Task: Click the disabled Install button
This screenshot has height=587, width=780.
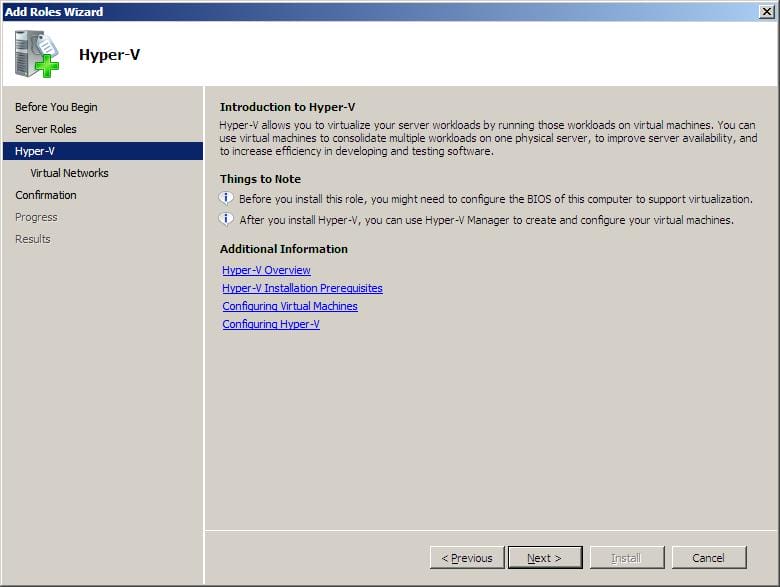Action: point(627,558)
